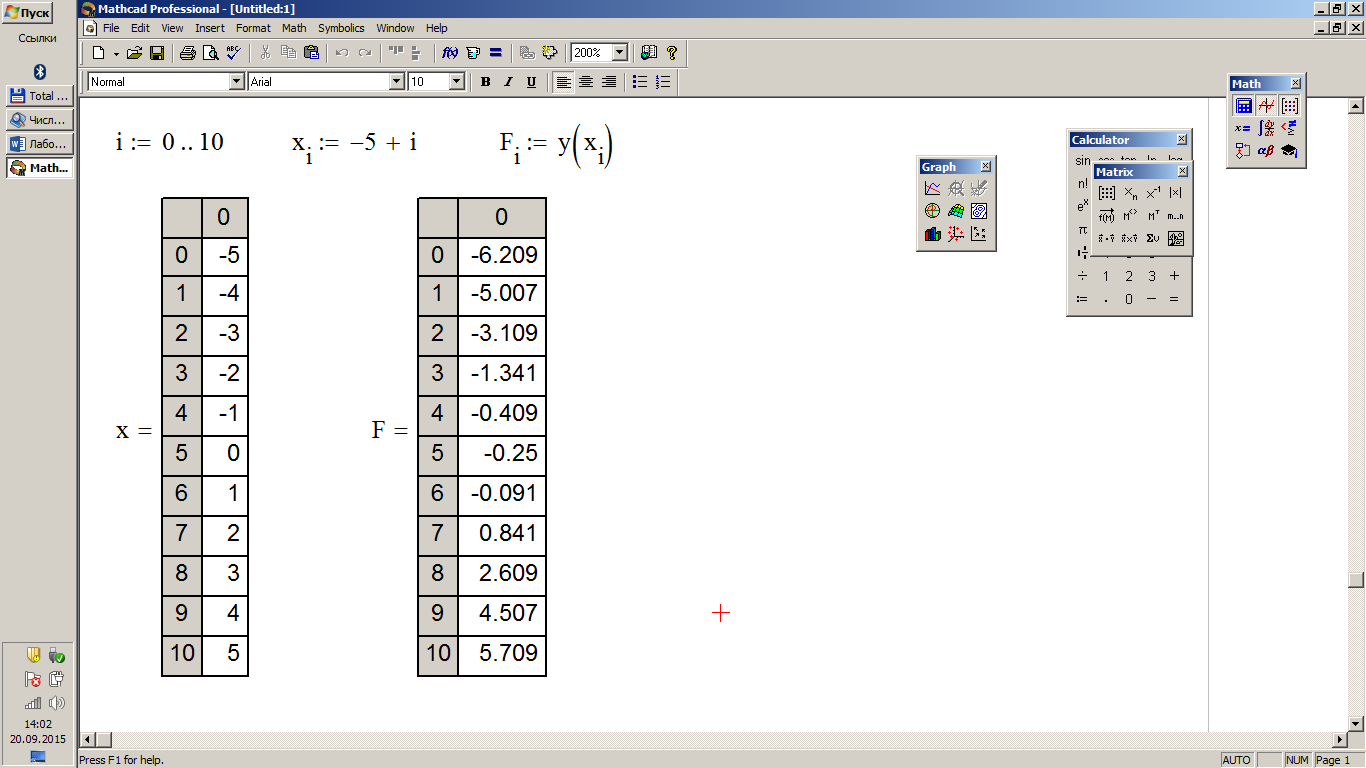Click the Programming palette icon
Screen dimensions: 1366x768
1244,151
